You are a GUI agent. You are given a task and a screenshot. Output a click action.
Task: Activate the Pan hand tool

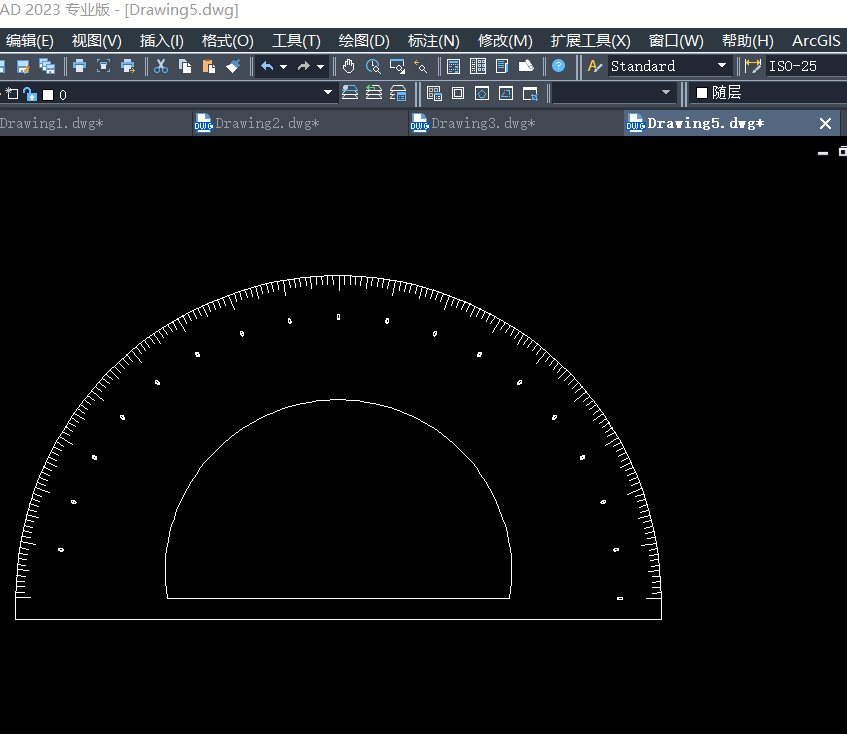coord(348,66)
